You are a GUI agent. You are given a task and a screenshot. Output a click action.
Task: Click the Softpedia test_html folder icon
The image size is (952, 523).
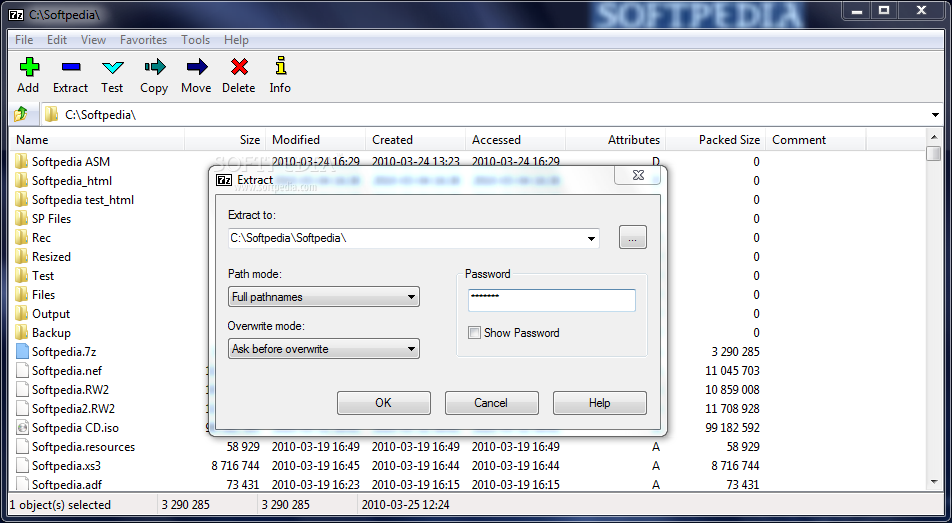pos(22,199)
